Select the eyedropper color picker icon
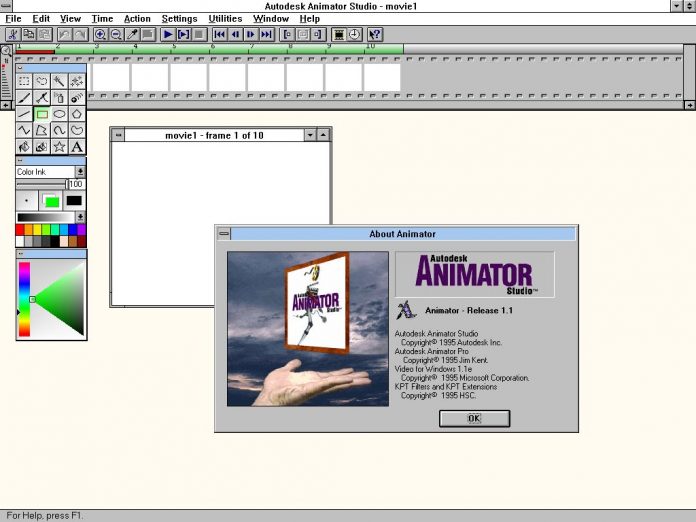The image size is (696, 522). (132, 35)
